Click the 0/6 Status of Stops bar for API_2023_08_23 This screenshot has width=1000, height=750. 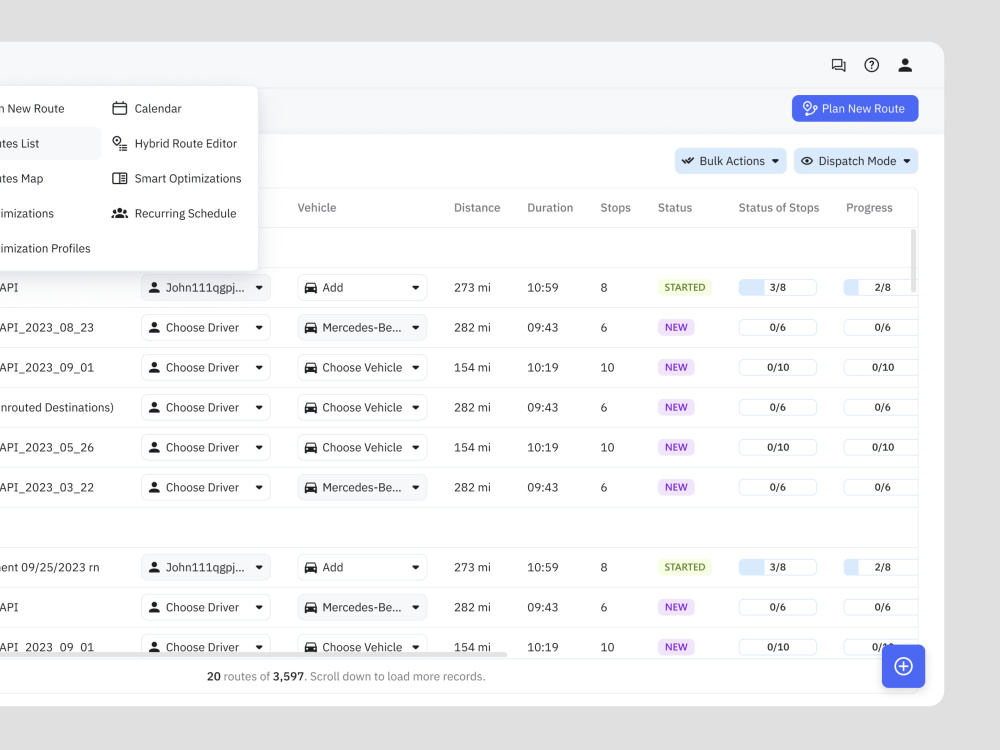(777, 328)
